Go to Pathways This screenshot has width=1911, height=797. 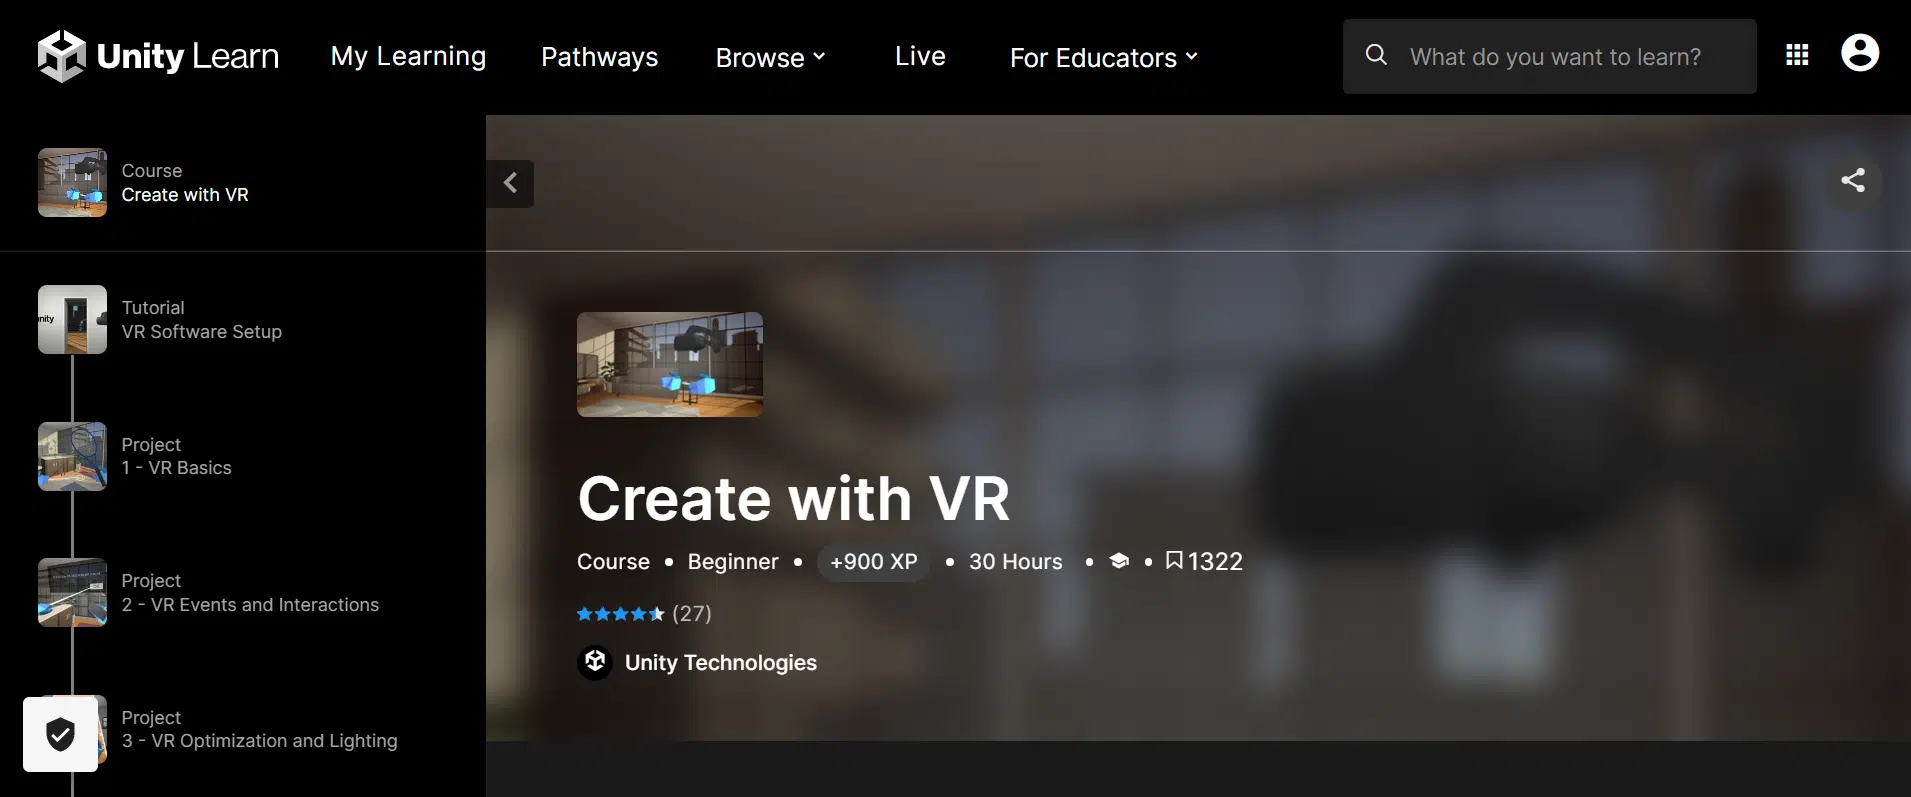coord(599,57)
